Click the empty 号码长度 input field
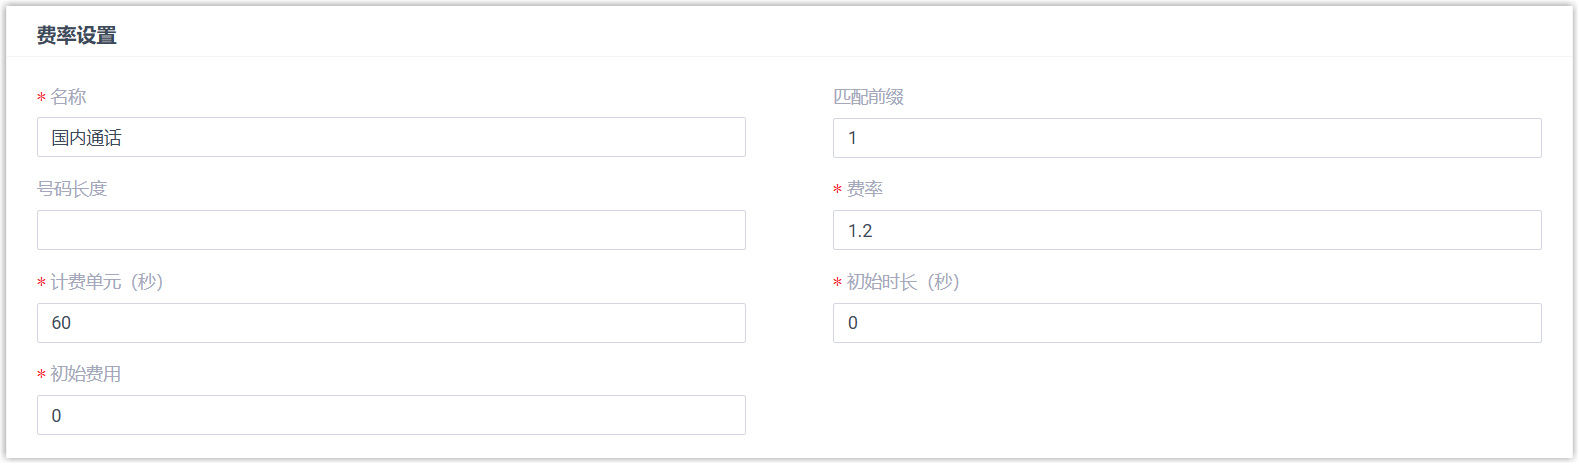The width and height of the screenshot is (1579, 464). (391, 230)
